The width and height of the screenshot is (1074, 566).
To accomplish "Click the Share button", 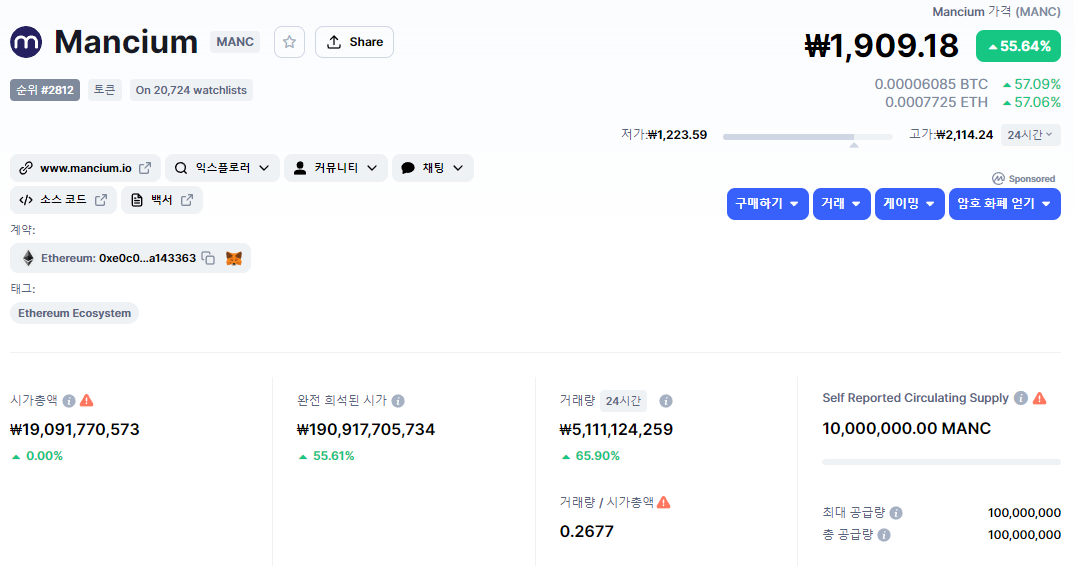I will (354, 42).
